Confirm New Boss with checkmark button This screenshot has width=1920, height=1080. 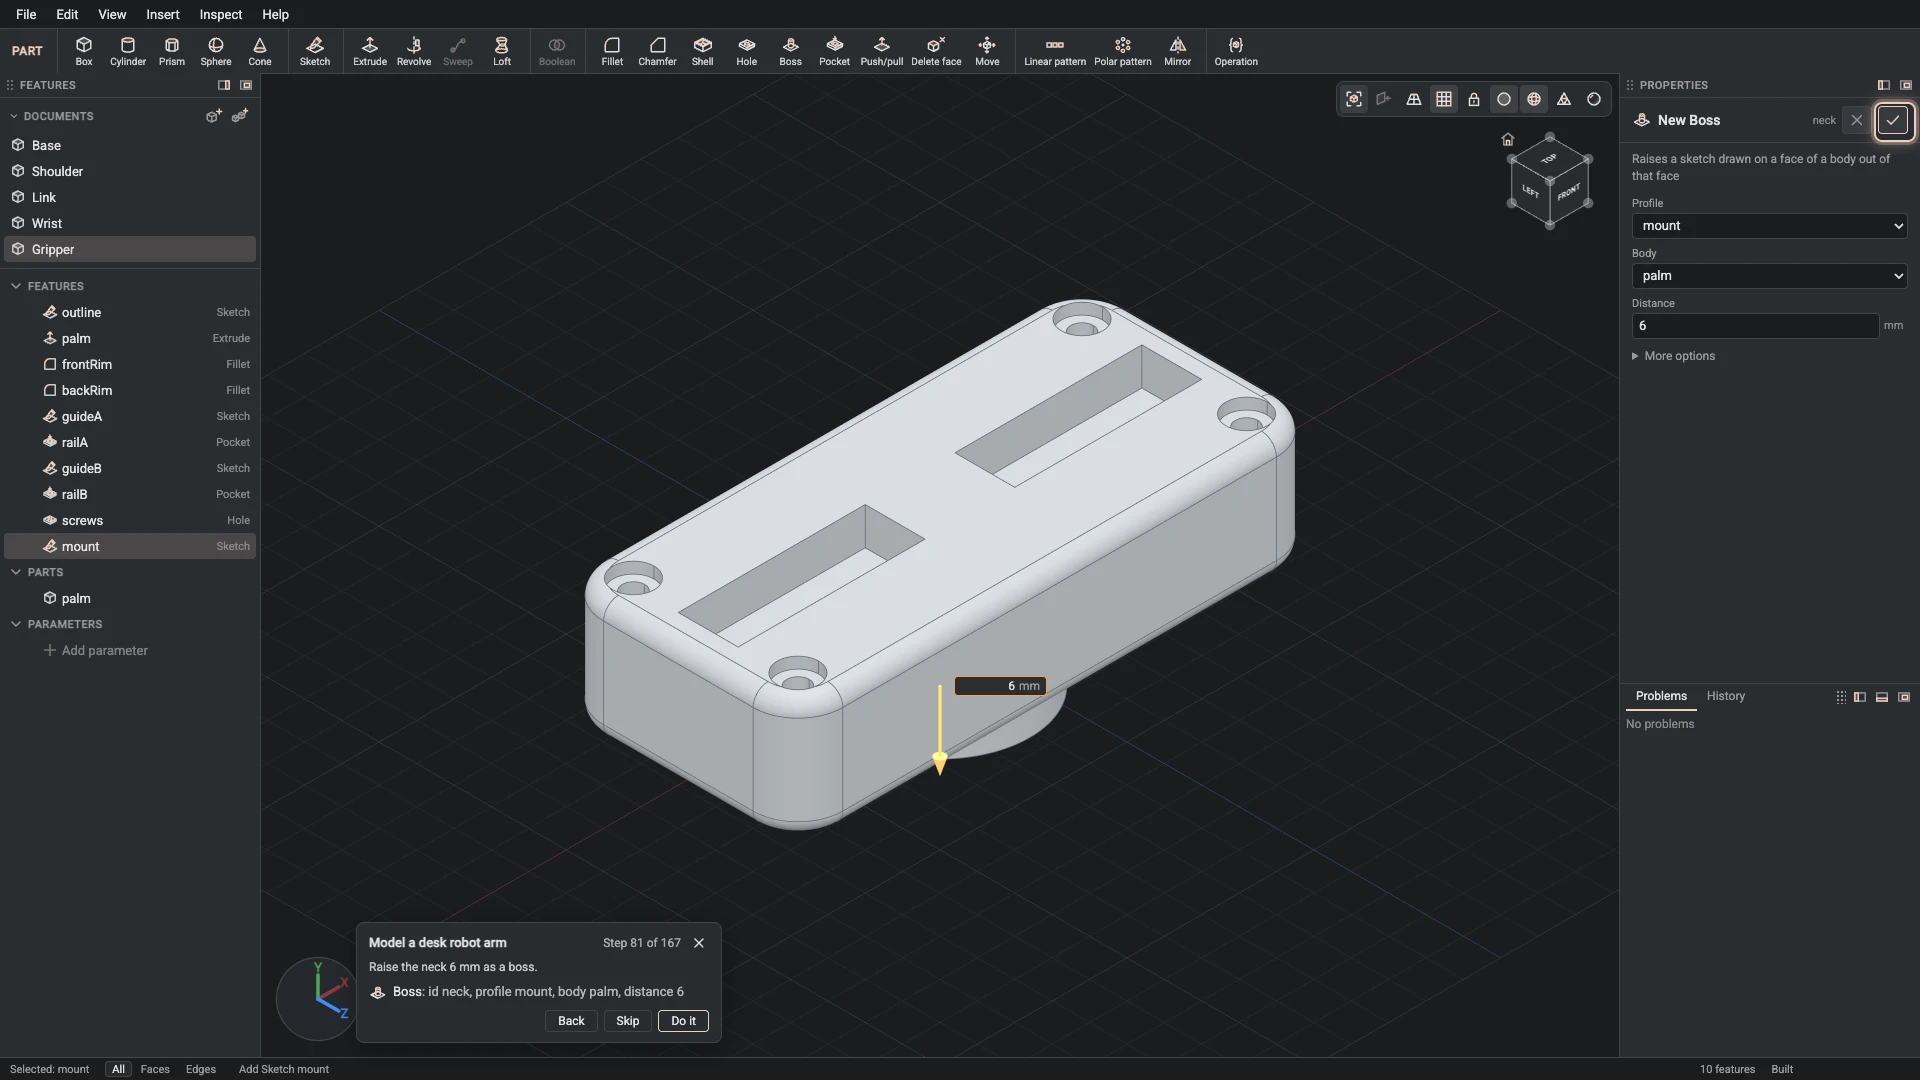coord(1893,120)
